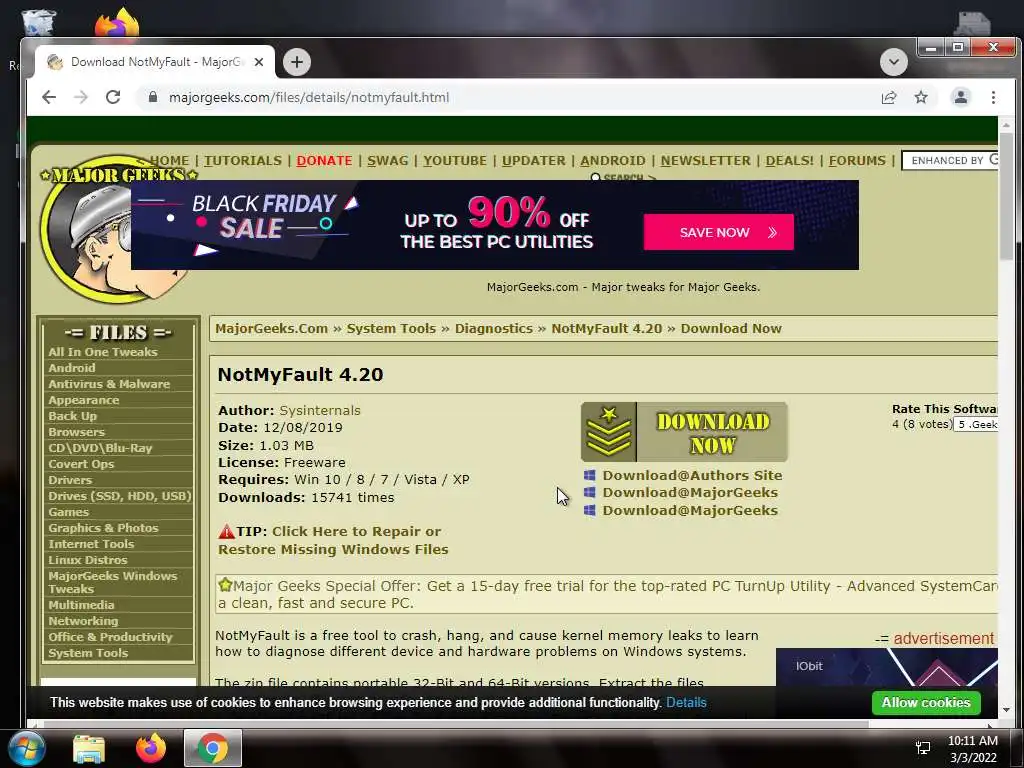Open Antivirus & Malware category
Image resolution: width=1024 pixels, height=768 pixels.
coord(109,384)
